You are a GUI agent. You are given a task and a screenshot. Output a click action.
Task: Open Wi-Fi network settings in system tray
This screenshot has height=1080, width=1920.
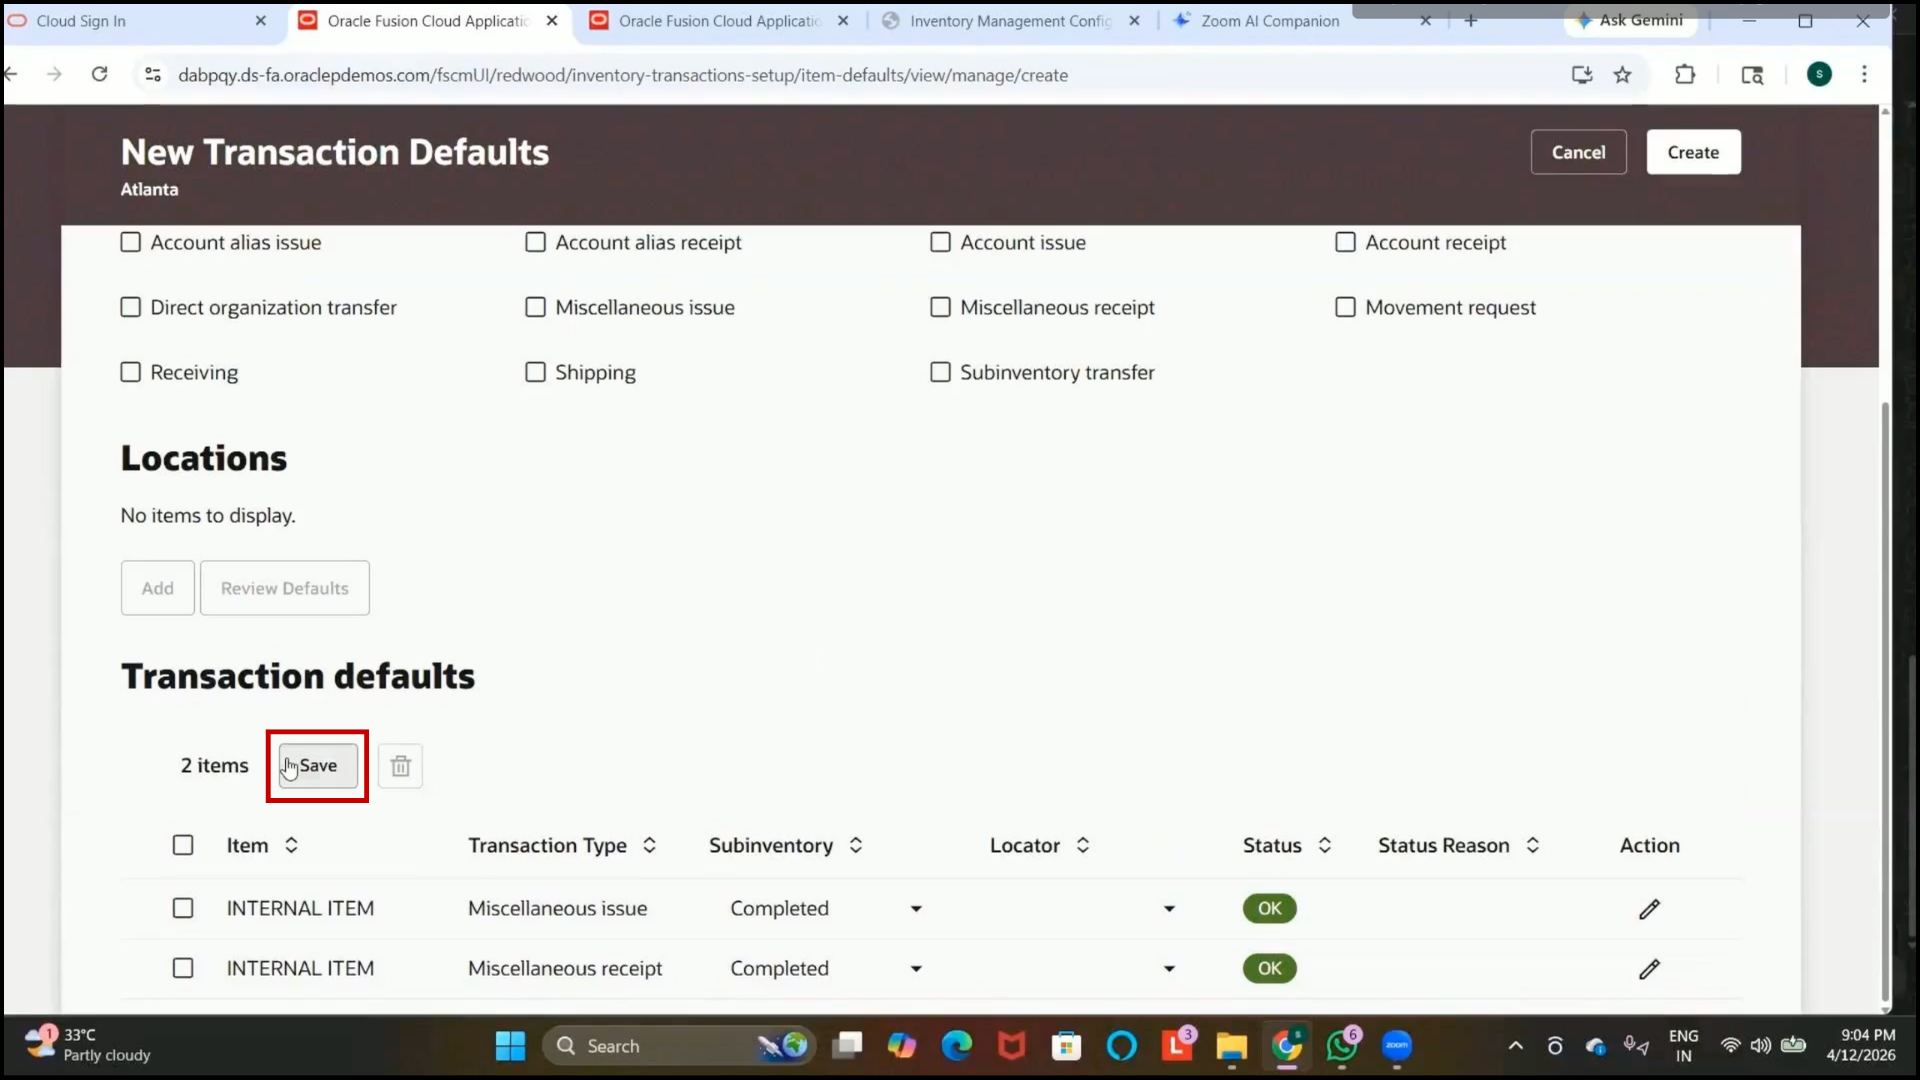(x=1730, y=1046)
